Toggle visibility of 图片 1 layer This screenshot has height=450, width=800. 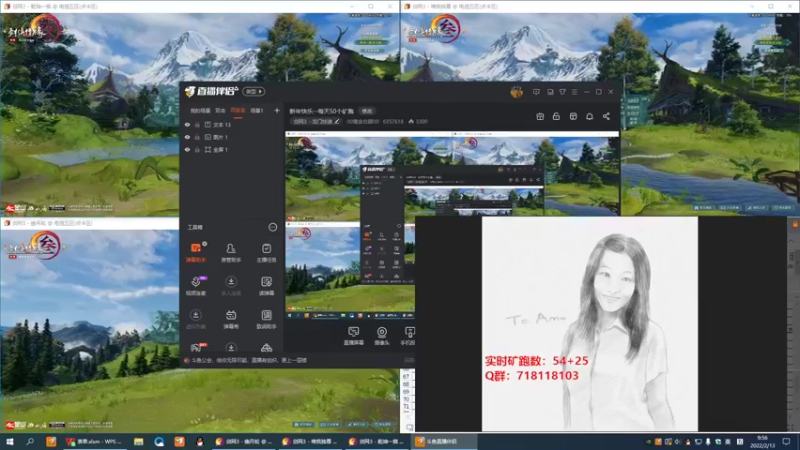pyautogui.click(x=187, y=137)
